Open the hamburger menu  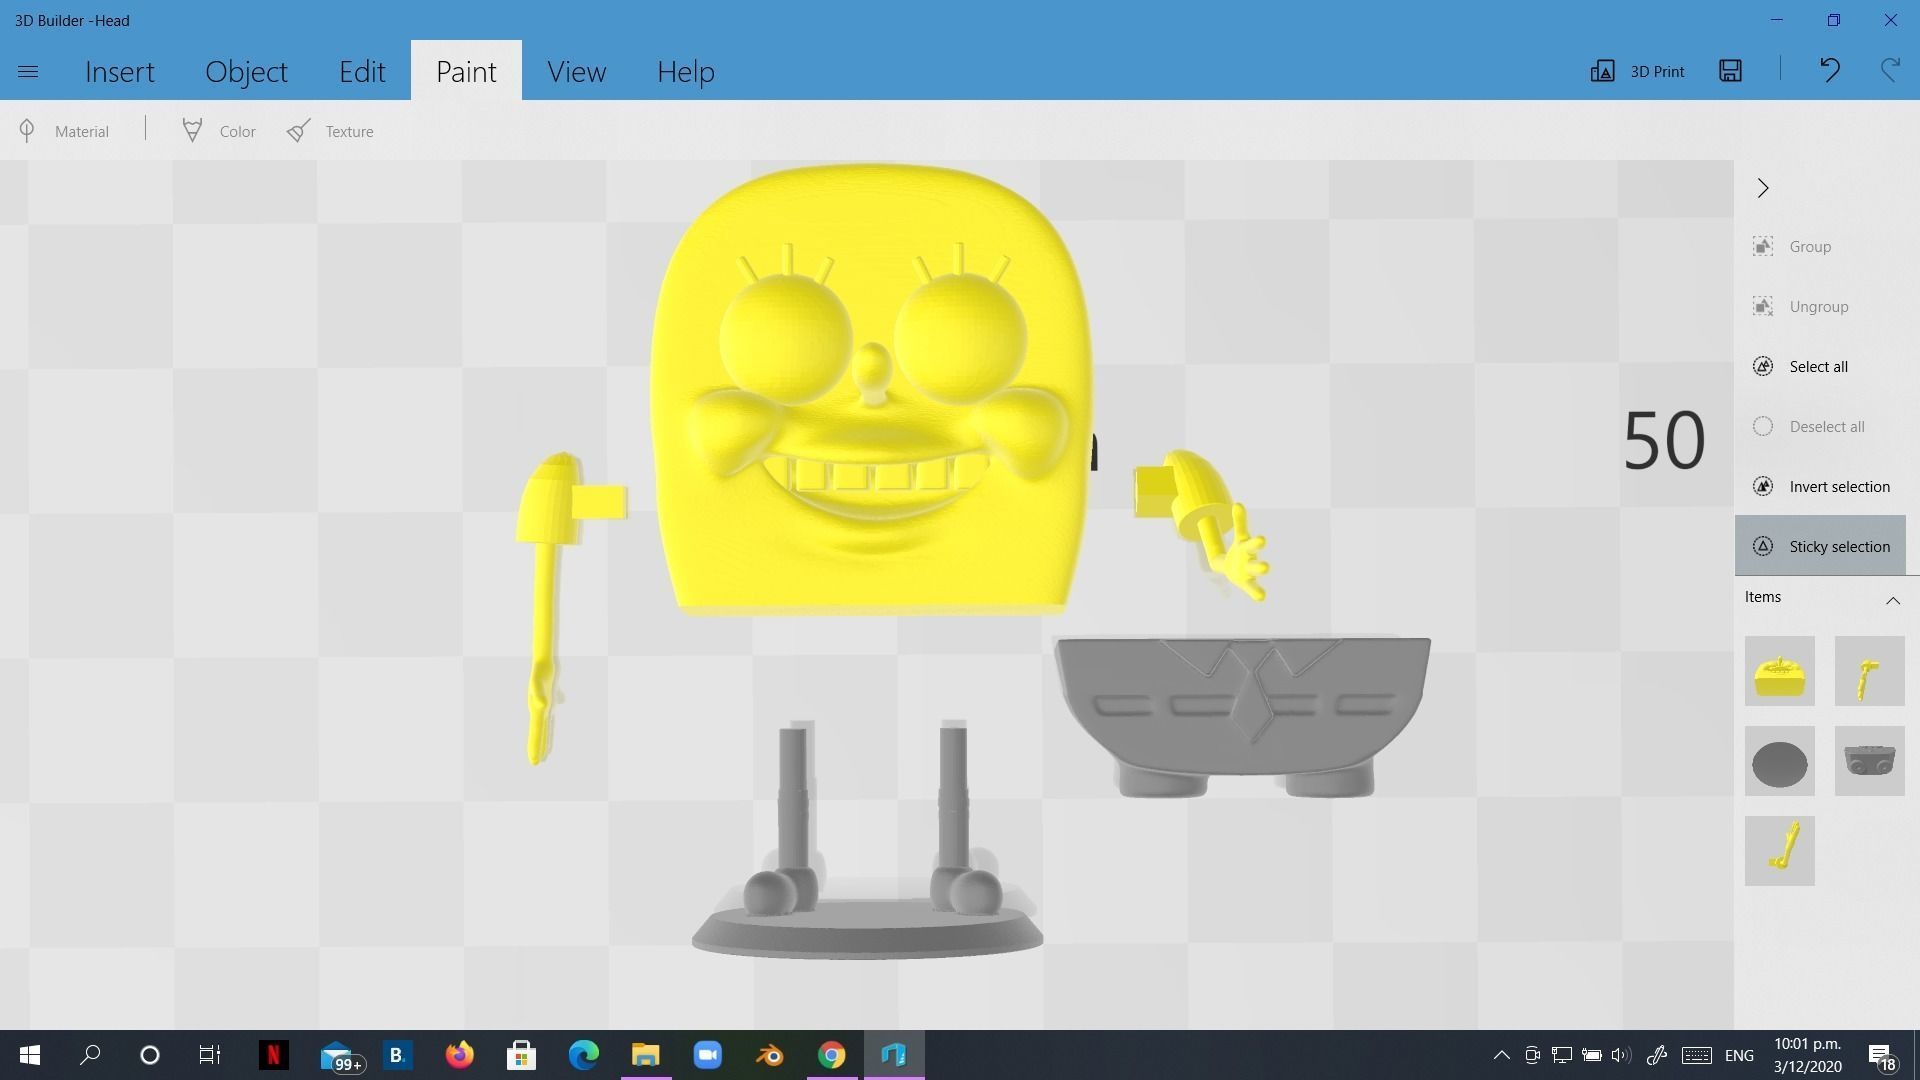pos(28,71)
